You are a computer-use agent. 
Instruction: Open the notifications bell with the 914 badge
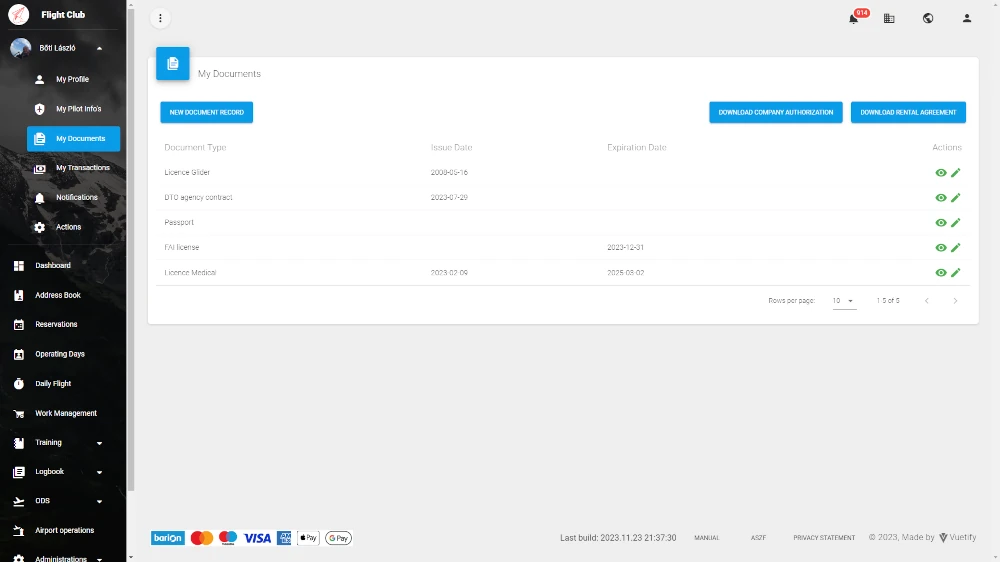853,18
